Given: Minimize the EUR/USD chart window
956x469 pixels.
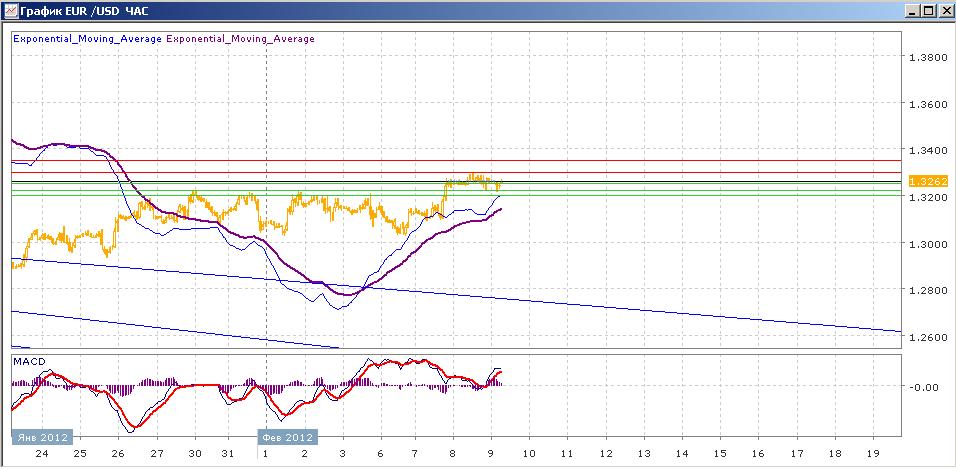Looking at the screenshot, I should click(x=913, y=10).
